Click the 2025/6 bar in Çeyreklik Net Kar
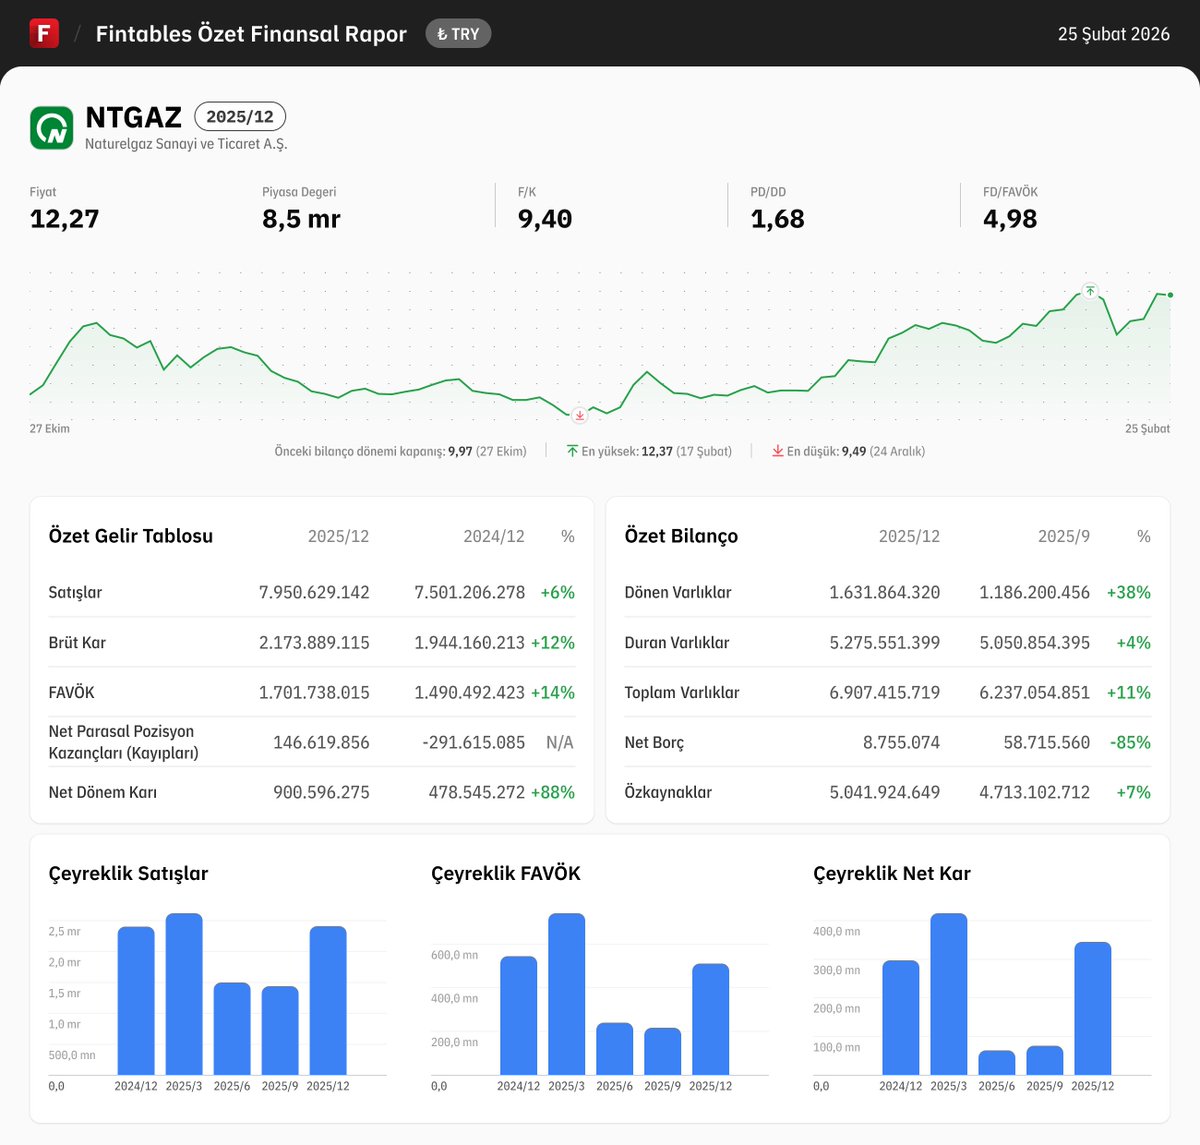 [x=997, y=1063]
